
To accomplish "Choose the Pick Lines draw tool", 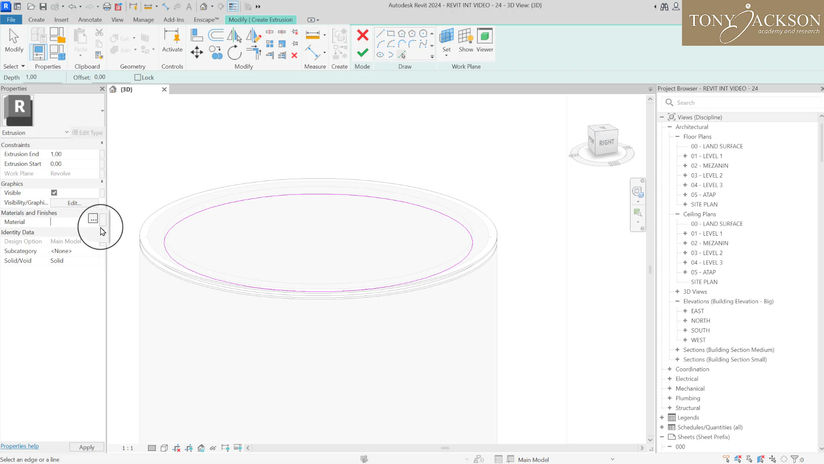I will pyautogui.click(x=401, y=55).
